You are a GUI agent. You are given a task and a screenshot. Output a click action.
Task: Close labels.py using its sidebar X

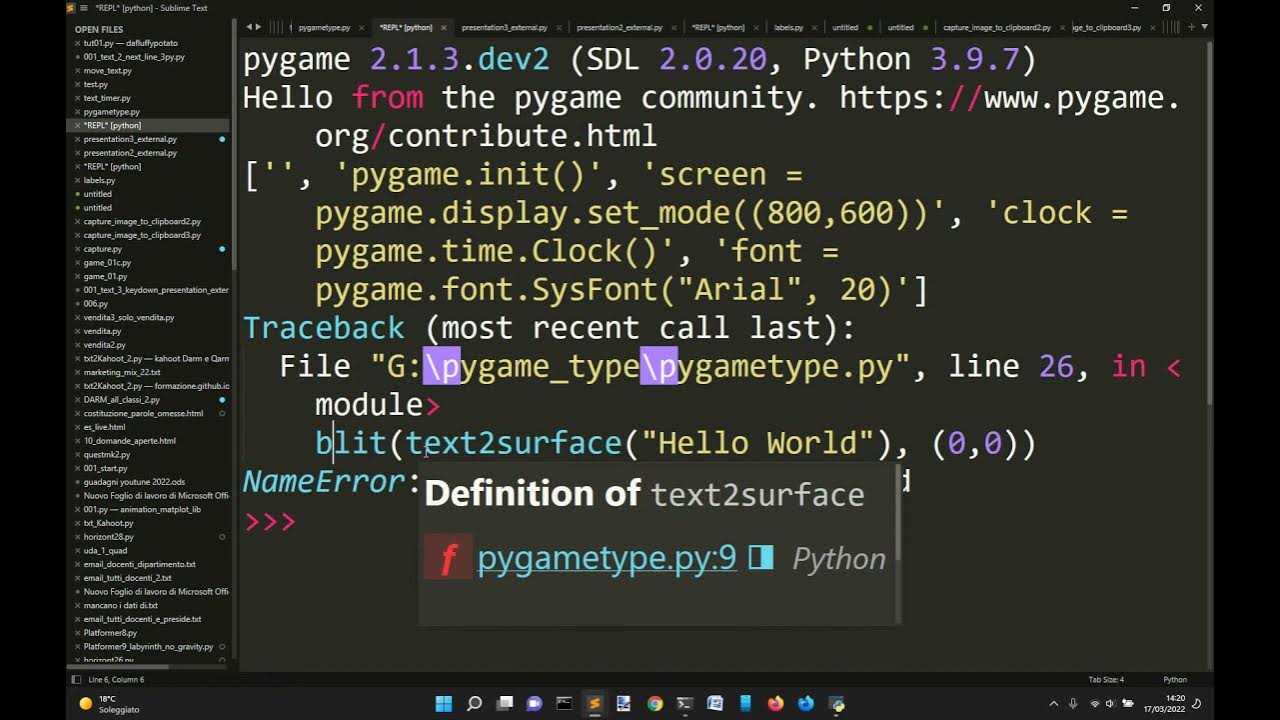(77, 180)
